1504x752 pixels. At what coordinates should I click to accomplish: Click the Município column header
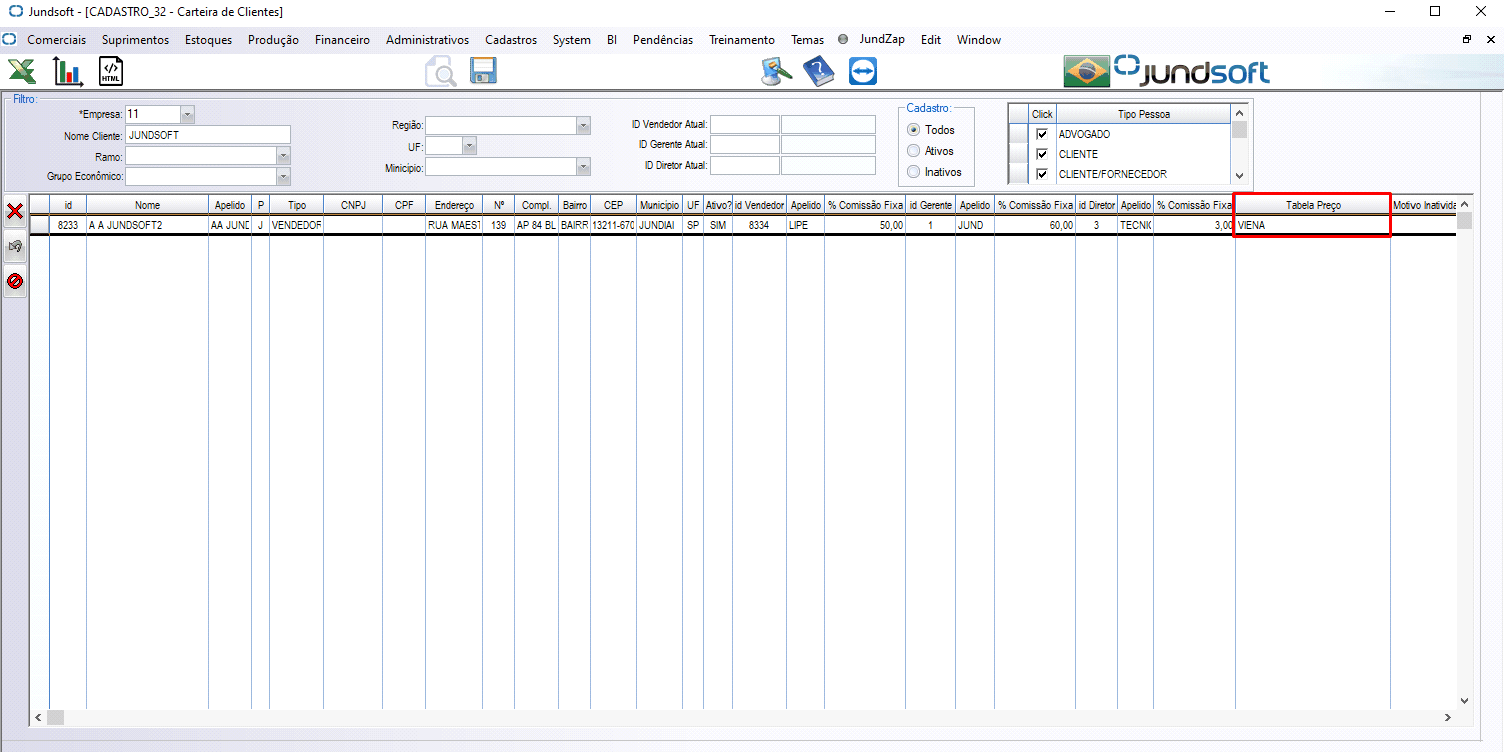(x=659, y=204)
